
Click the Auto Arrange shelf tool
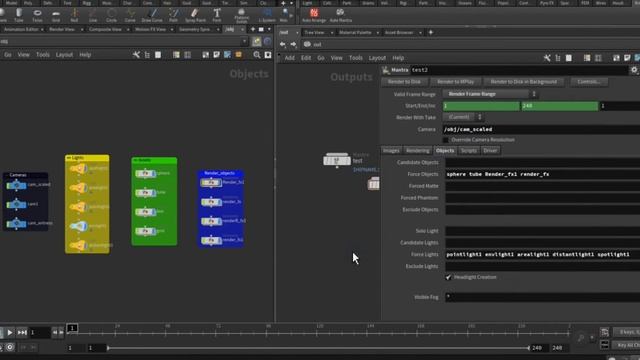314,16
